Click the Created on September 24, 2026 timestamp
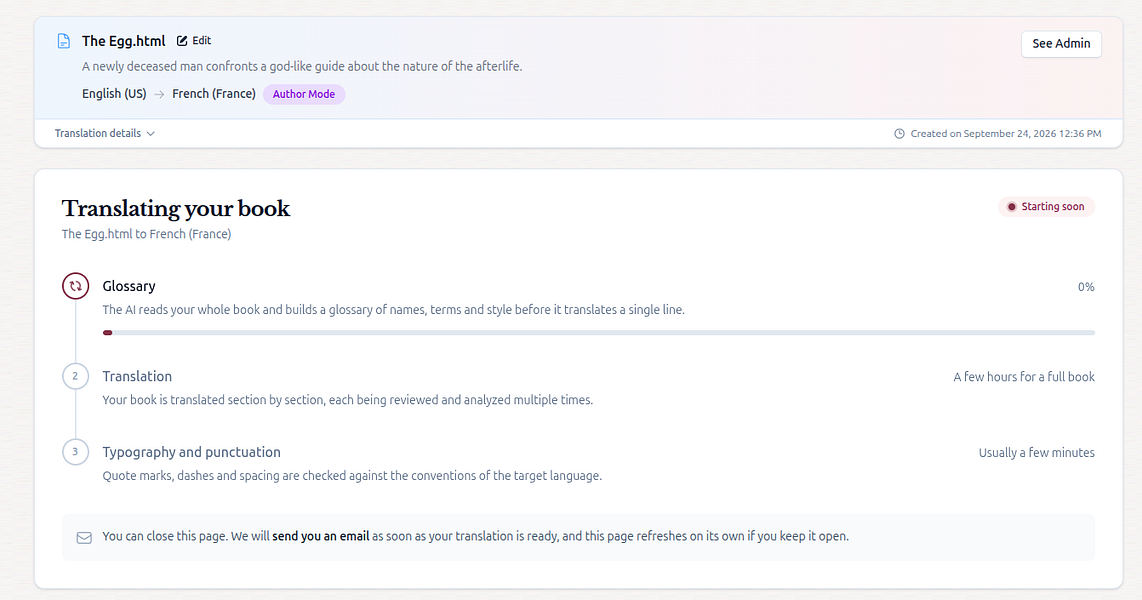 pyautogui.click(x=1006, y=134)
